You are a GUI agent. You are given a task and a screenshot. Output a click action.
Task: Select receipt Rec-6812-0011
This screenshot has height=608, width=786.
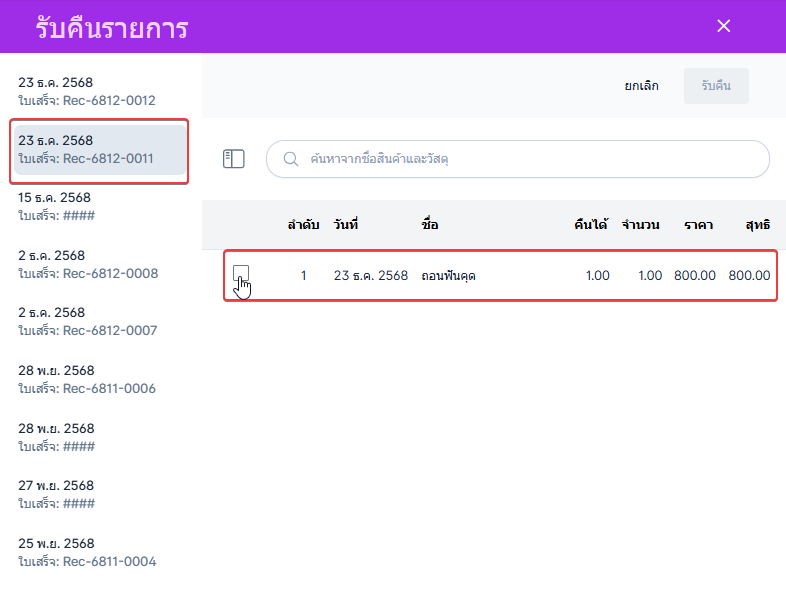100,150
